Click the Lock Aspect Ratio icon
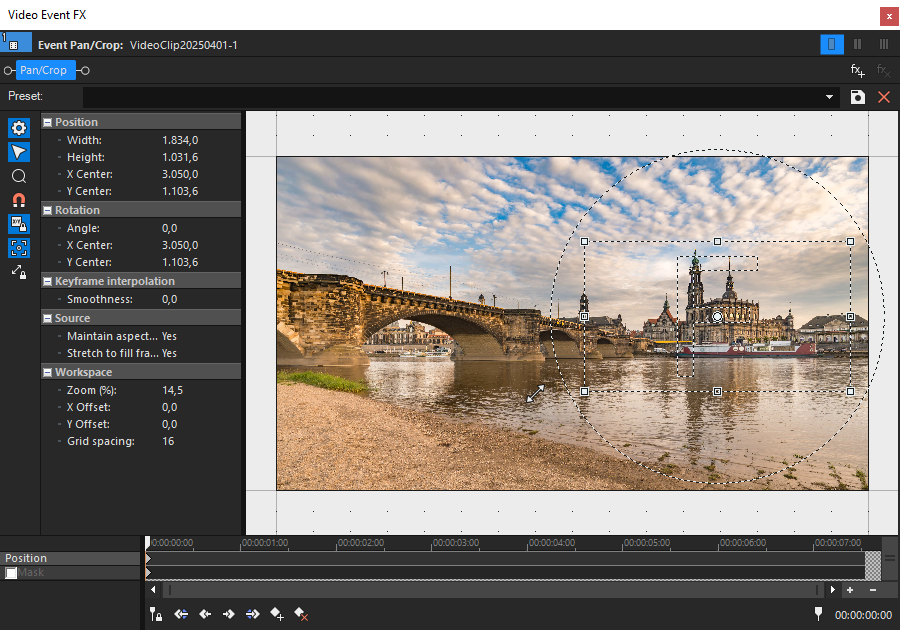The width and height of the screenshot is (900, 630). point(18,224)
